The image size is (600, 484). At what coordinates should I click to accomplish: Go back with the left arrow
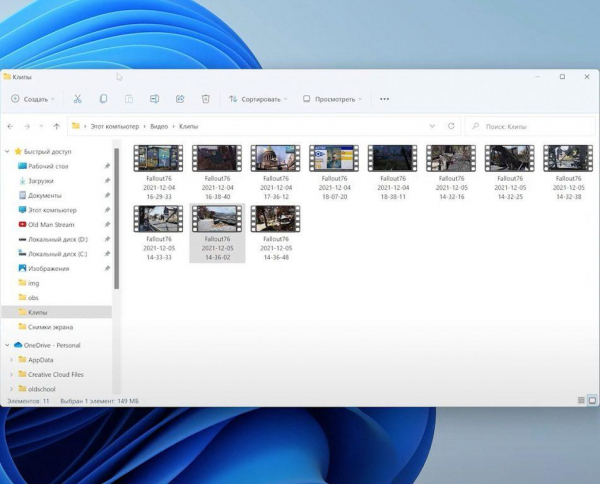10,126
